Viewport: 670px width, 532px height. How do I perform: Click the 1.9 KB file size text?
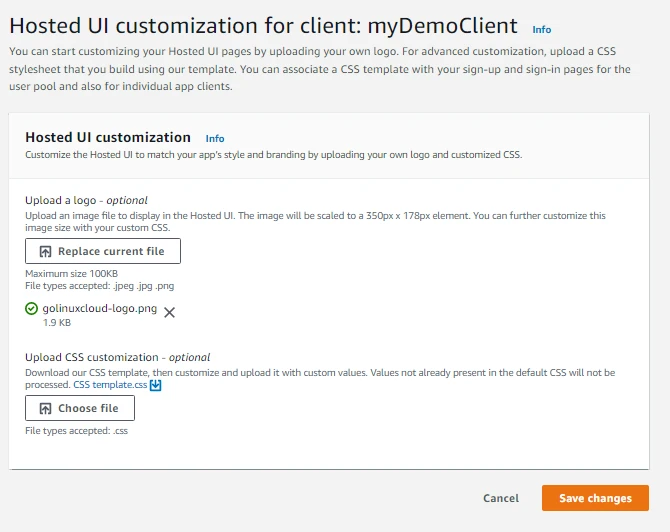pyautogui.click(x=56, y=324)
